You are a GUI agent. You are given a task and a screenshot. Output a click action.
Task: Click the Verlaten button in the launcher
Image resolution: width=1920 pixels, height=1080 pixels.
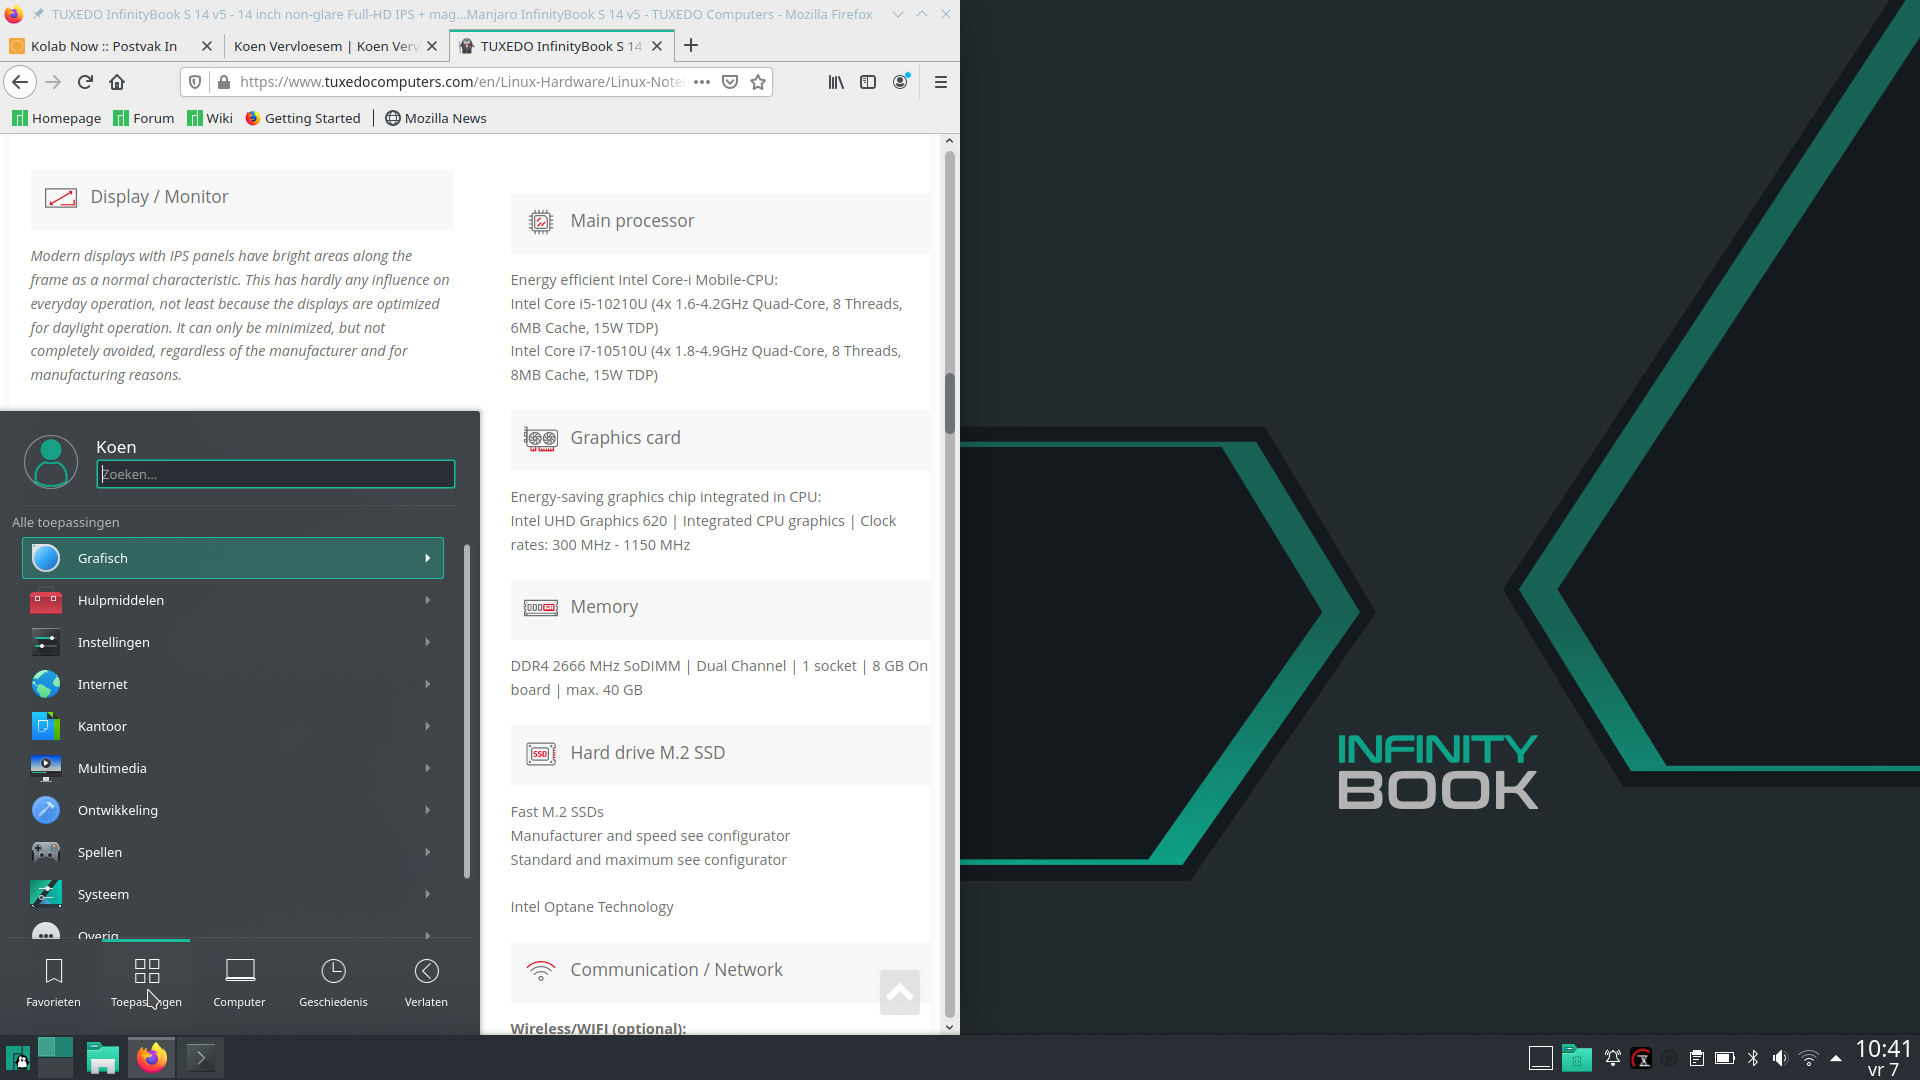[426, 980]
